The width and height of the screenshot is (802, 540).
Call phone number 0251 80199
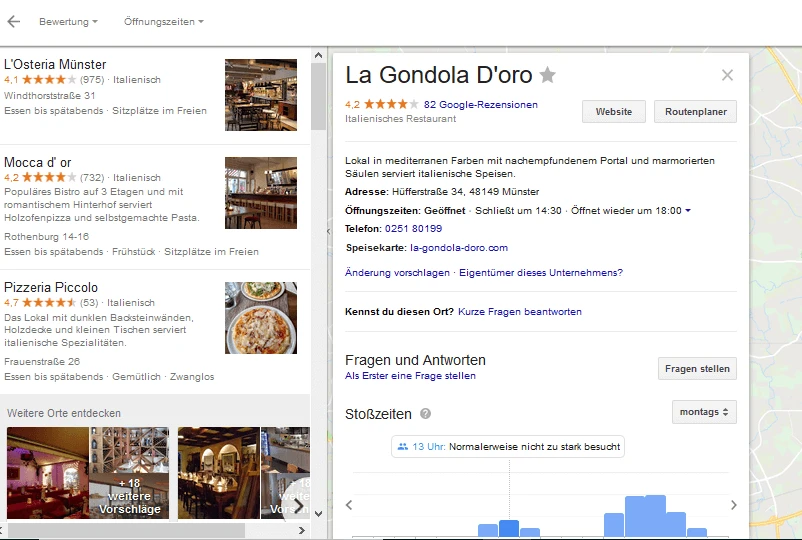pyautogui.click(x=413, y=229)
